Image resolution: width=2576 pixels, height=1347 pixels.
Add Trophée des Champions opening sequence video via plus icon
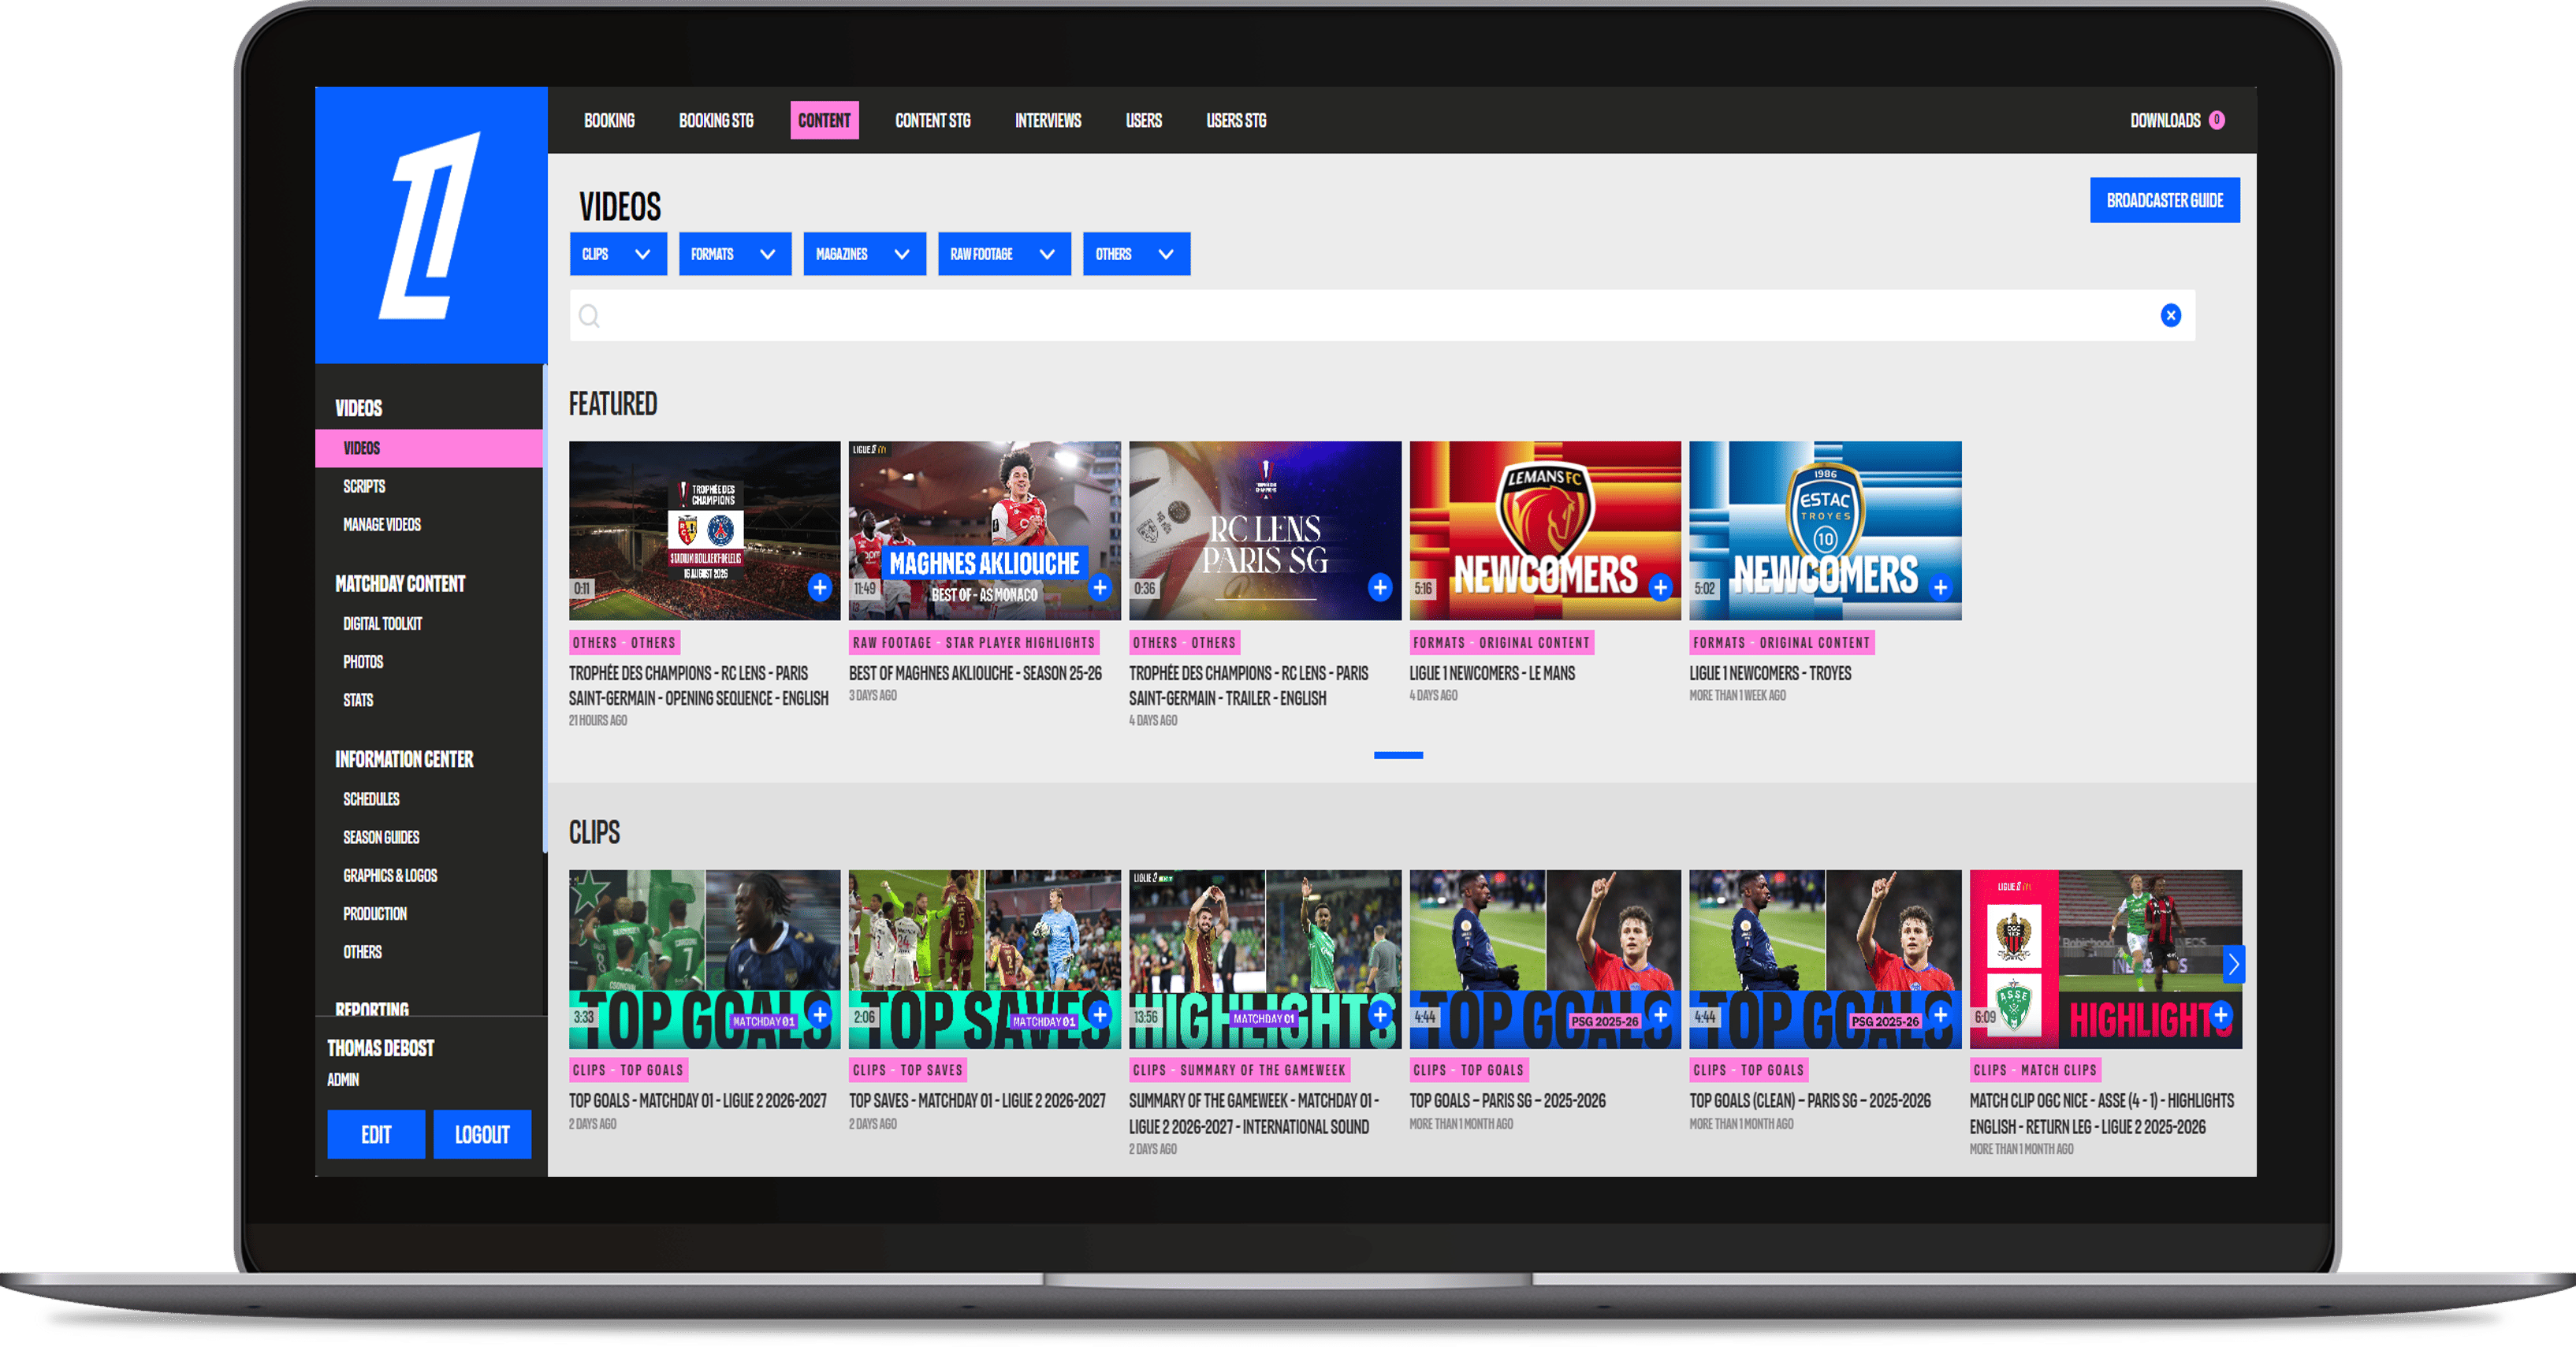(x=820, y=587)
